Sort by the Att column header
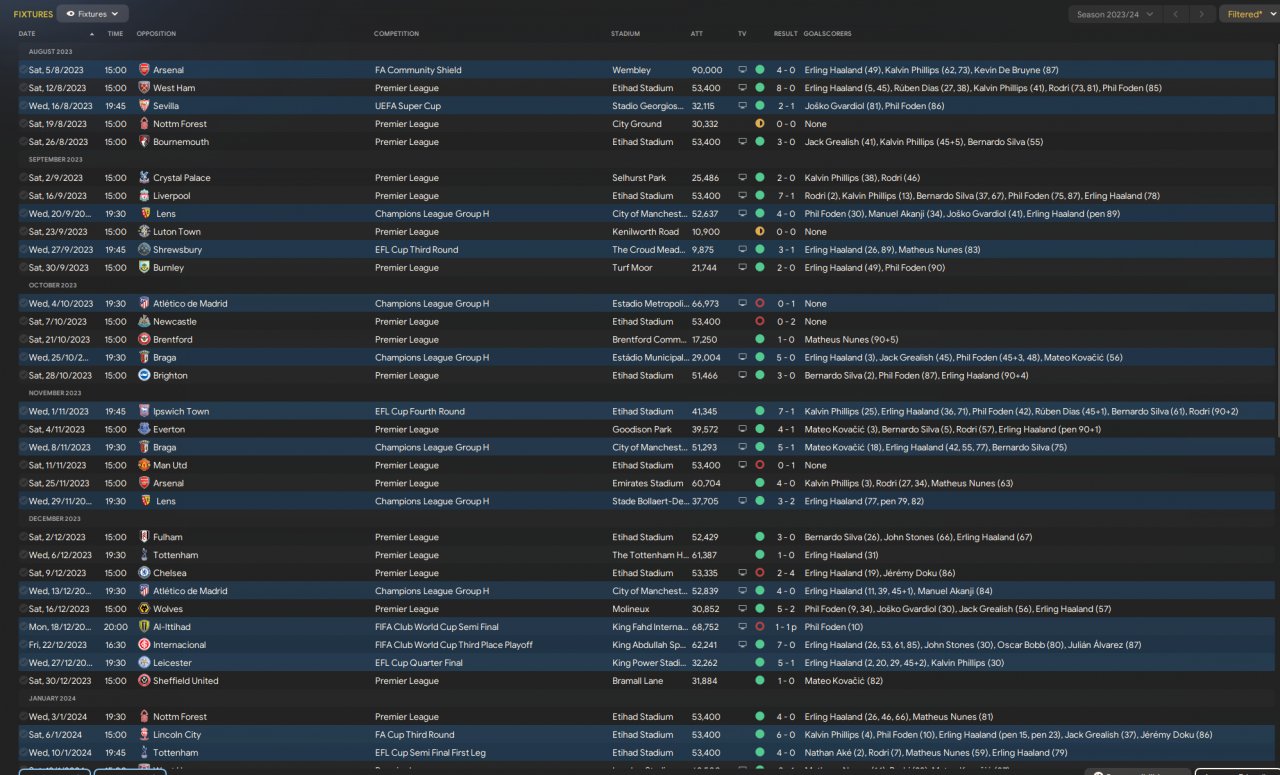 point(696,34)
